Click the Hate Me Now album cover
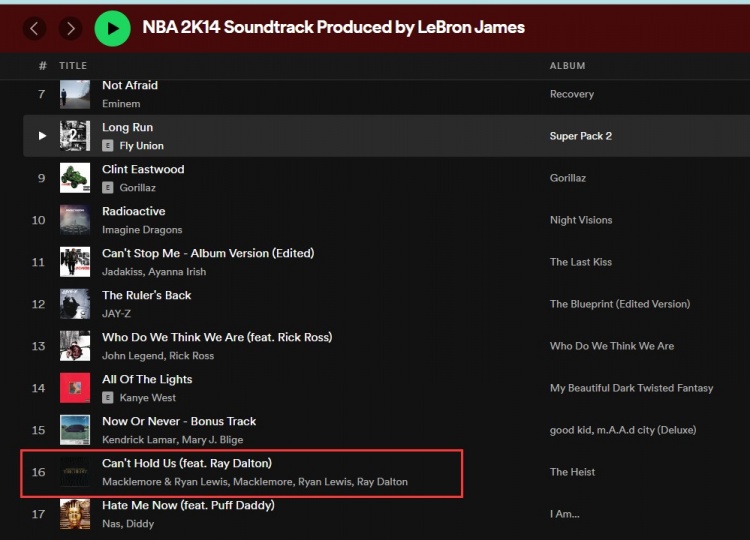The image size is (750, 540). click(75, 514)
